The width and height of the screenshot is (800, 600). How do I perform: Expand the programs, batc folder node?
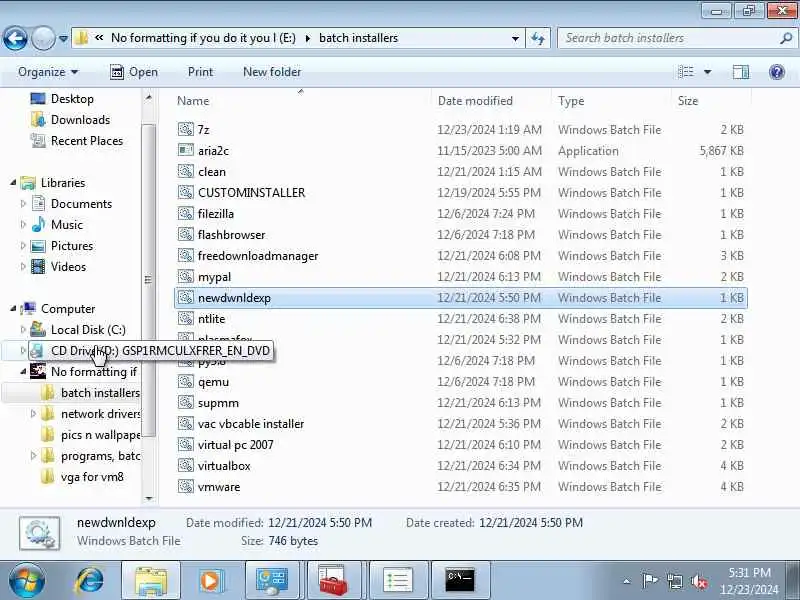33,455
